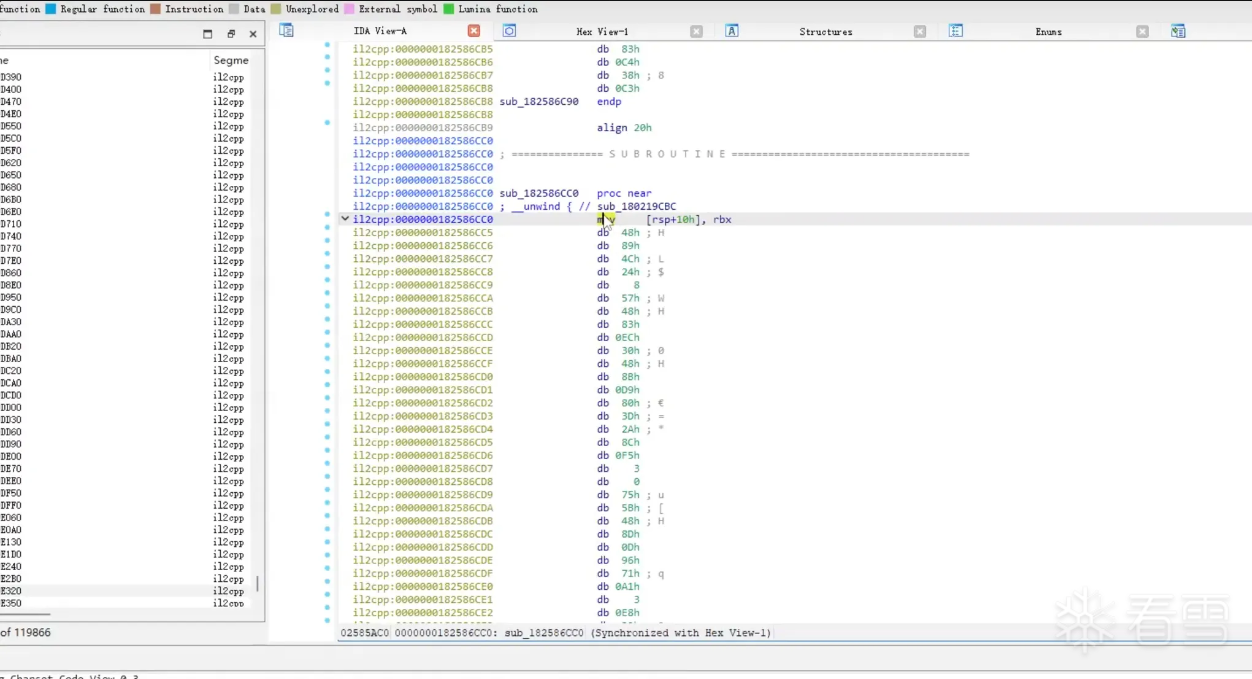
Task: Click the Hex View-1 tab icon
Action: click(509, 31)
